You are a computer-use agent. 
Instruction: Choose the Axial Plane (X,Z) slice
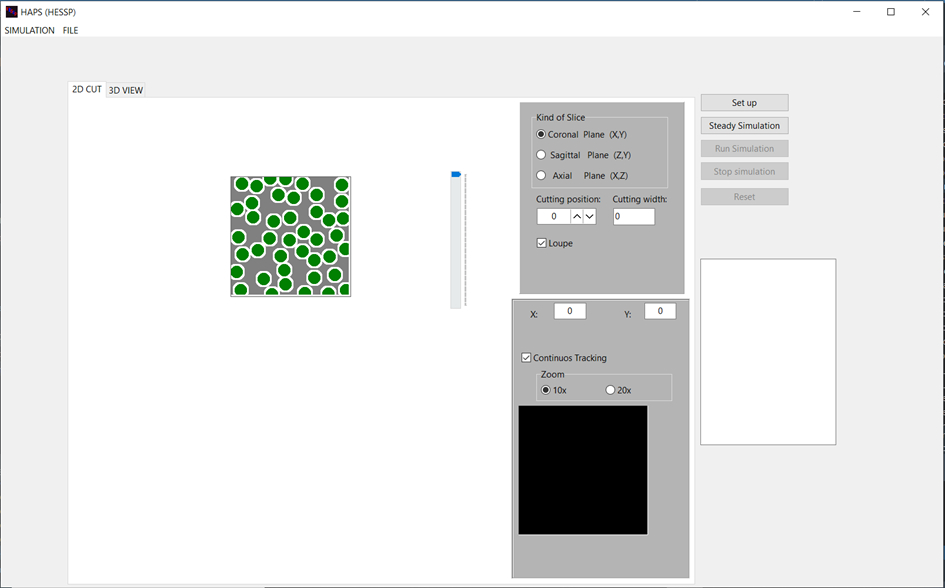(542, 176)
